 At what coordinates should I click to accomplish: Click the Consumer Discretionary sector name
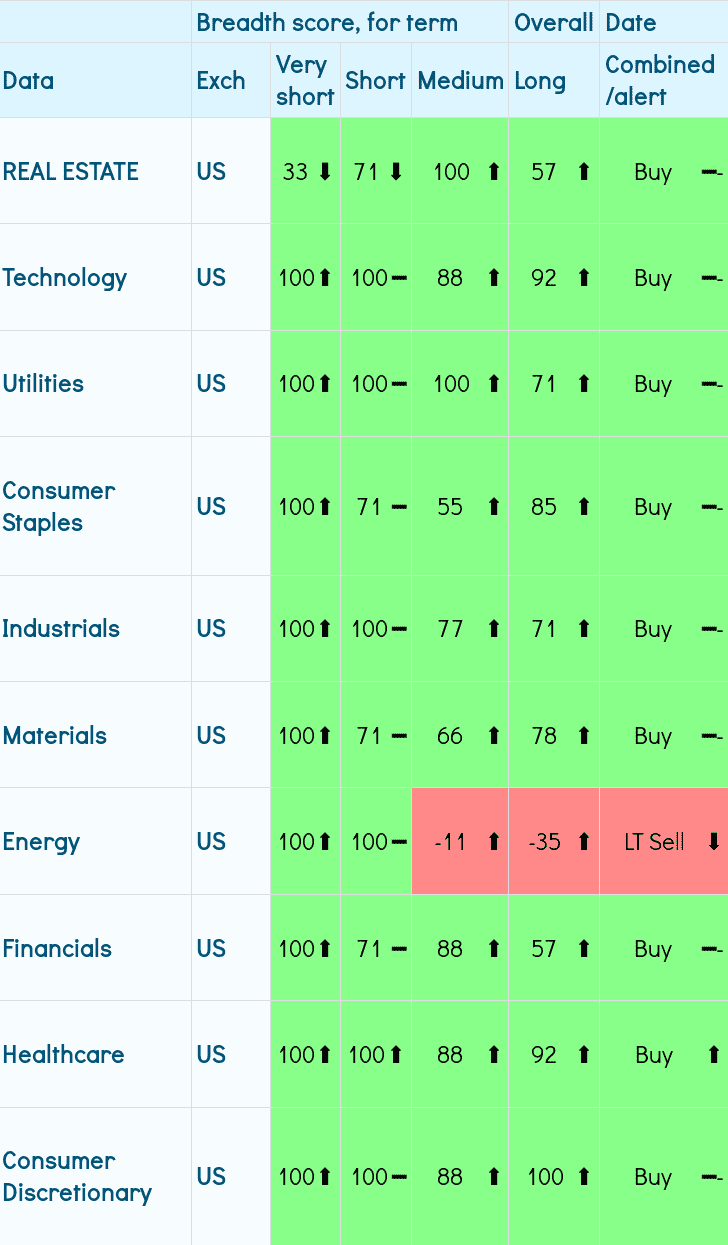coord(77,1177)
